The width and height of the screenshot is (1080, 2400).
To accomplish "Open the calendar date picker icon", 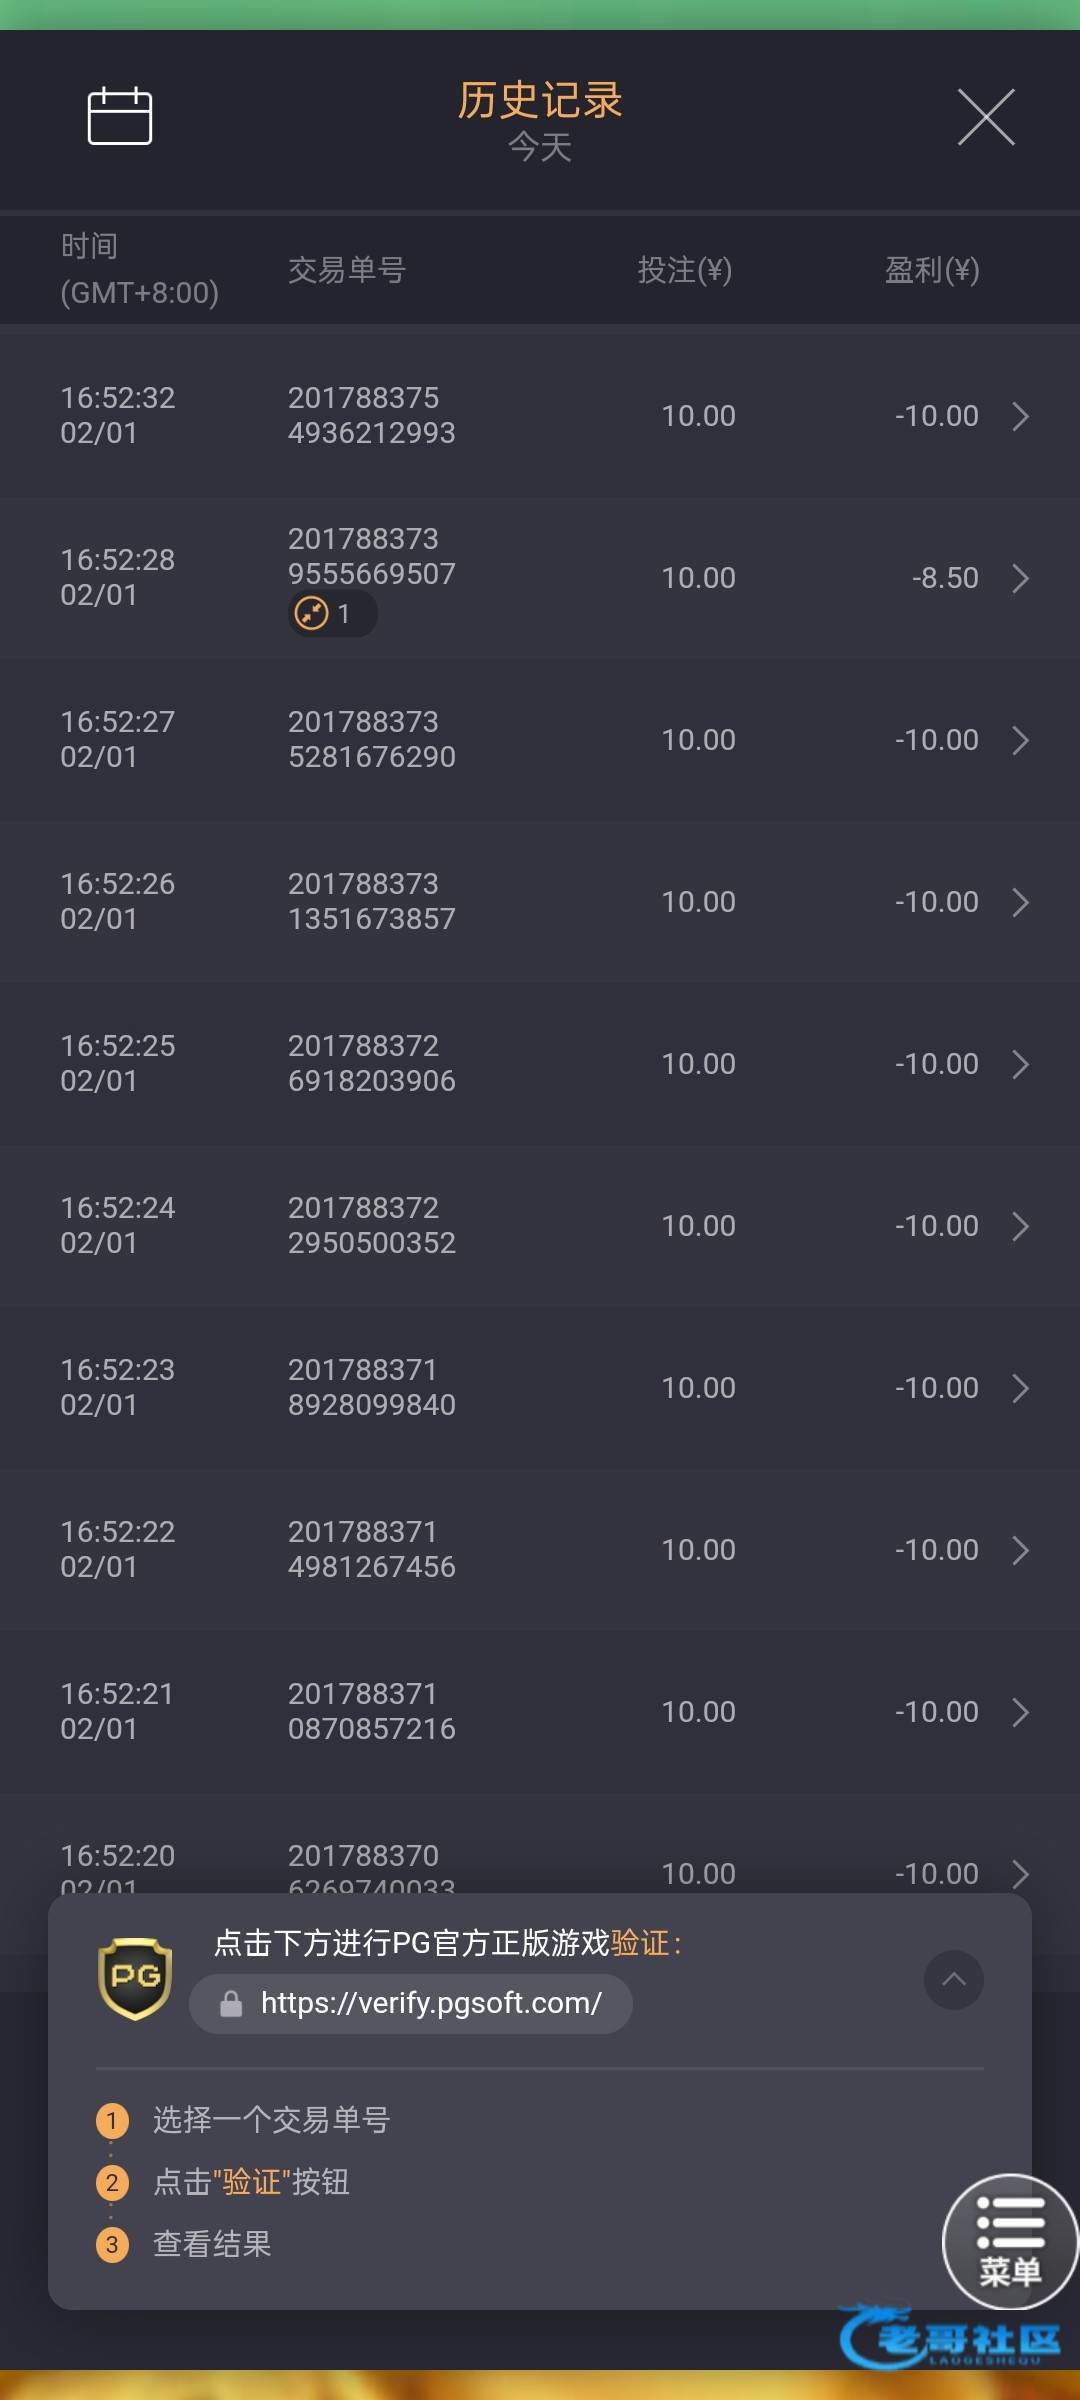I will [120, 116].
